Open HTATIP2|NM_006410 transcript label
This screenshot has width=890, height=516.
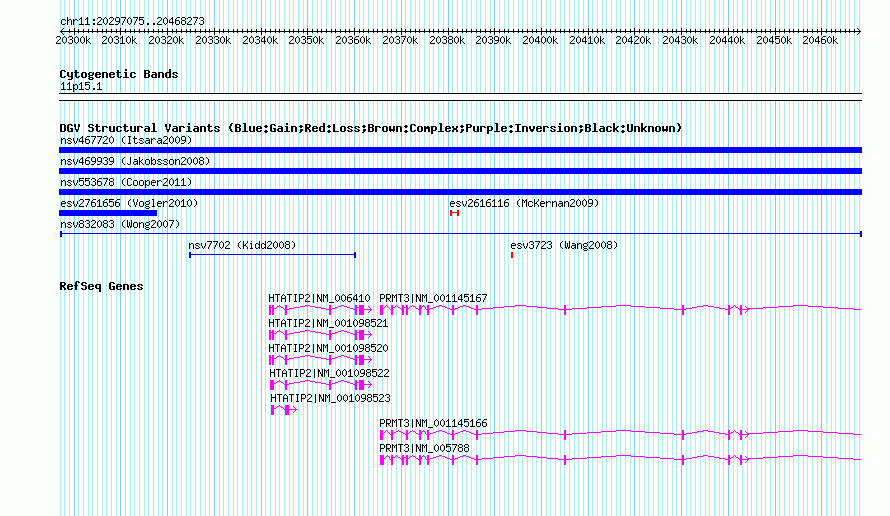coord(319,298)
